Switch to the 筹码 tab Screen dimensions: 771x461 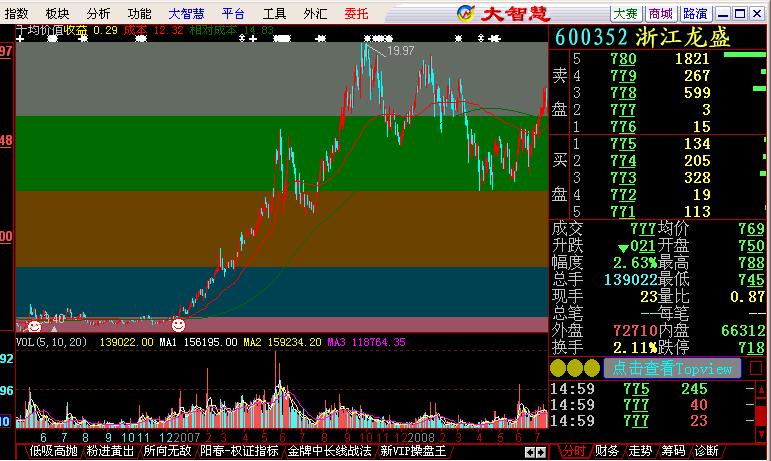click(673, 451)
